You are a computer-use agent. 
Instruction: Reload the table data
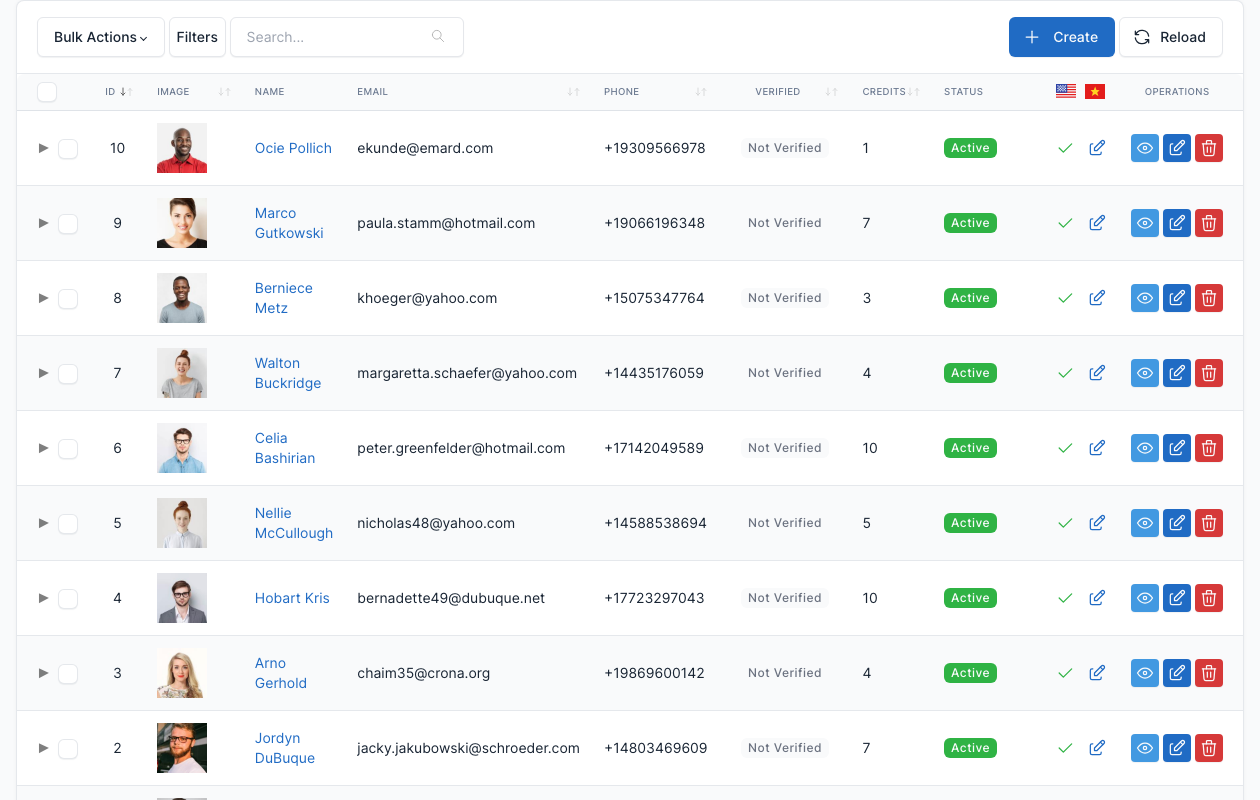pos(1171,37)
